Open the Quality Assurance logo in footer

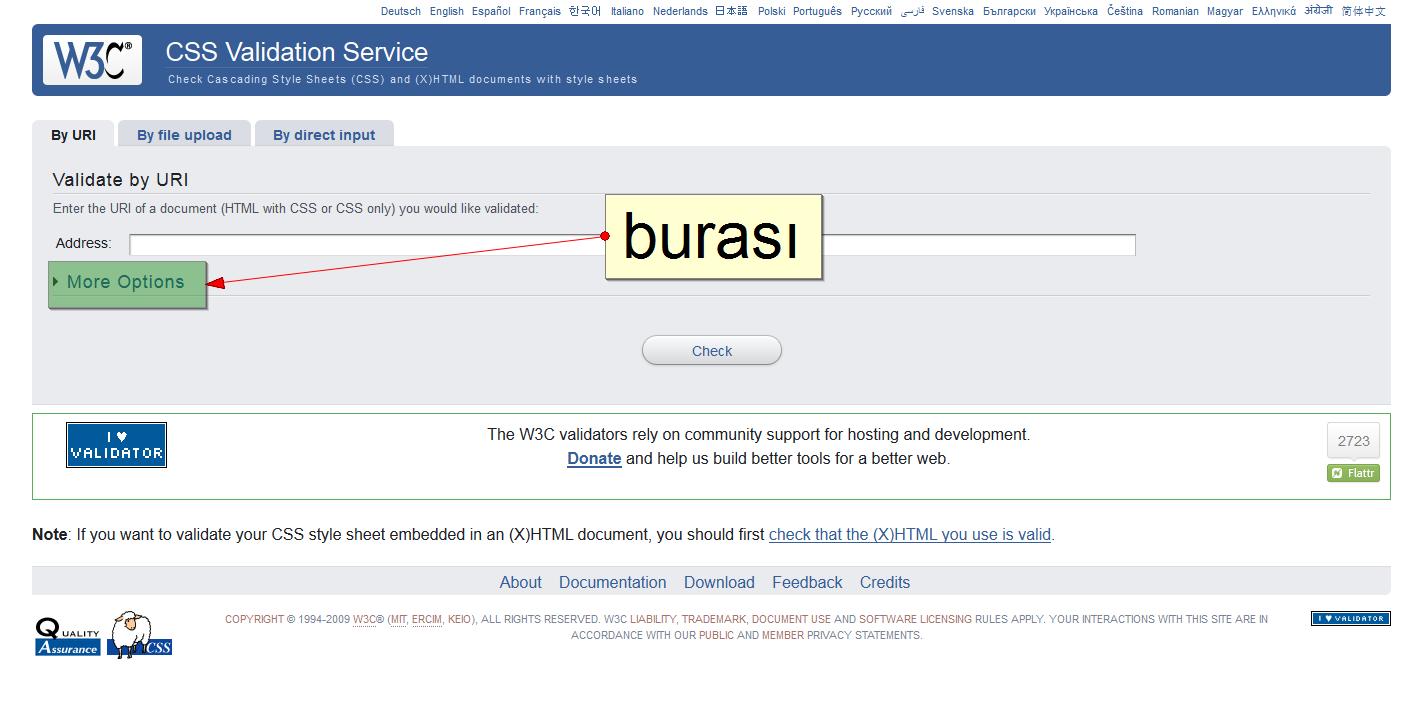point(68,636)
